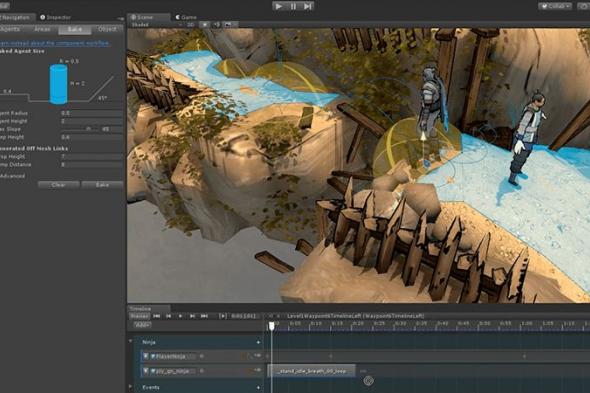Jump to the Timeline start
The height and width of the screenshot is (393, 590).
tap(157, 316)
